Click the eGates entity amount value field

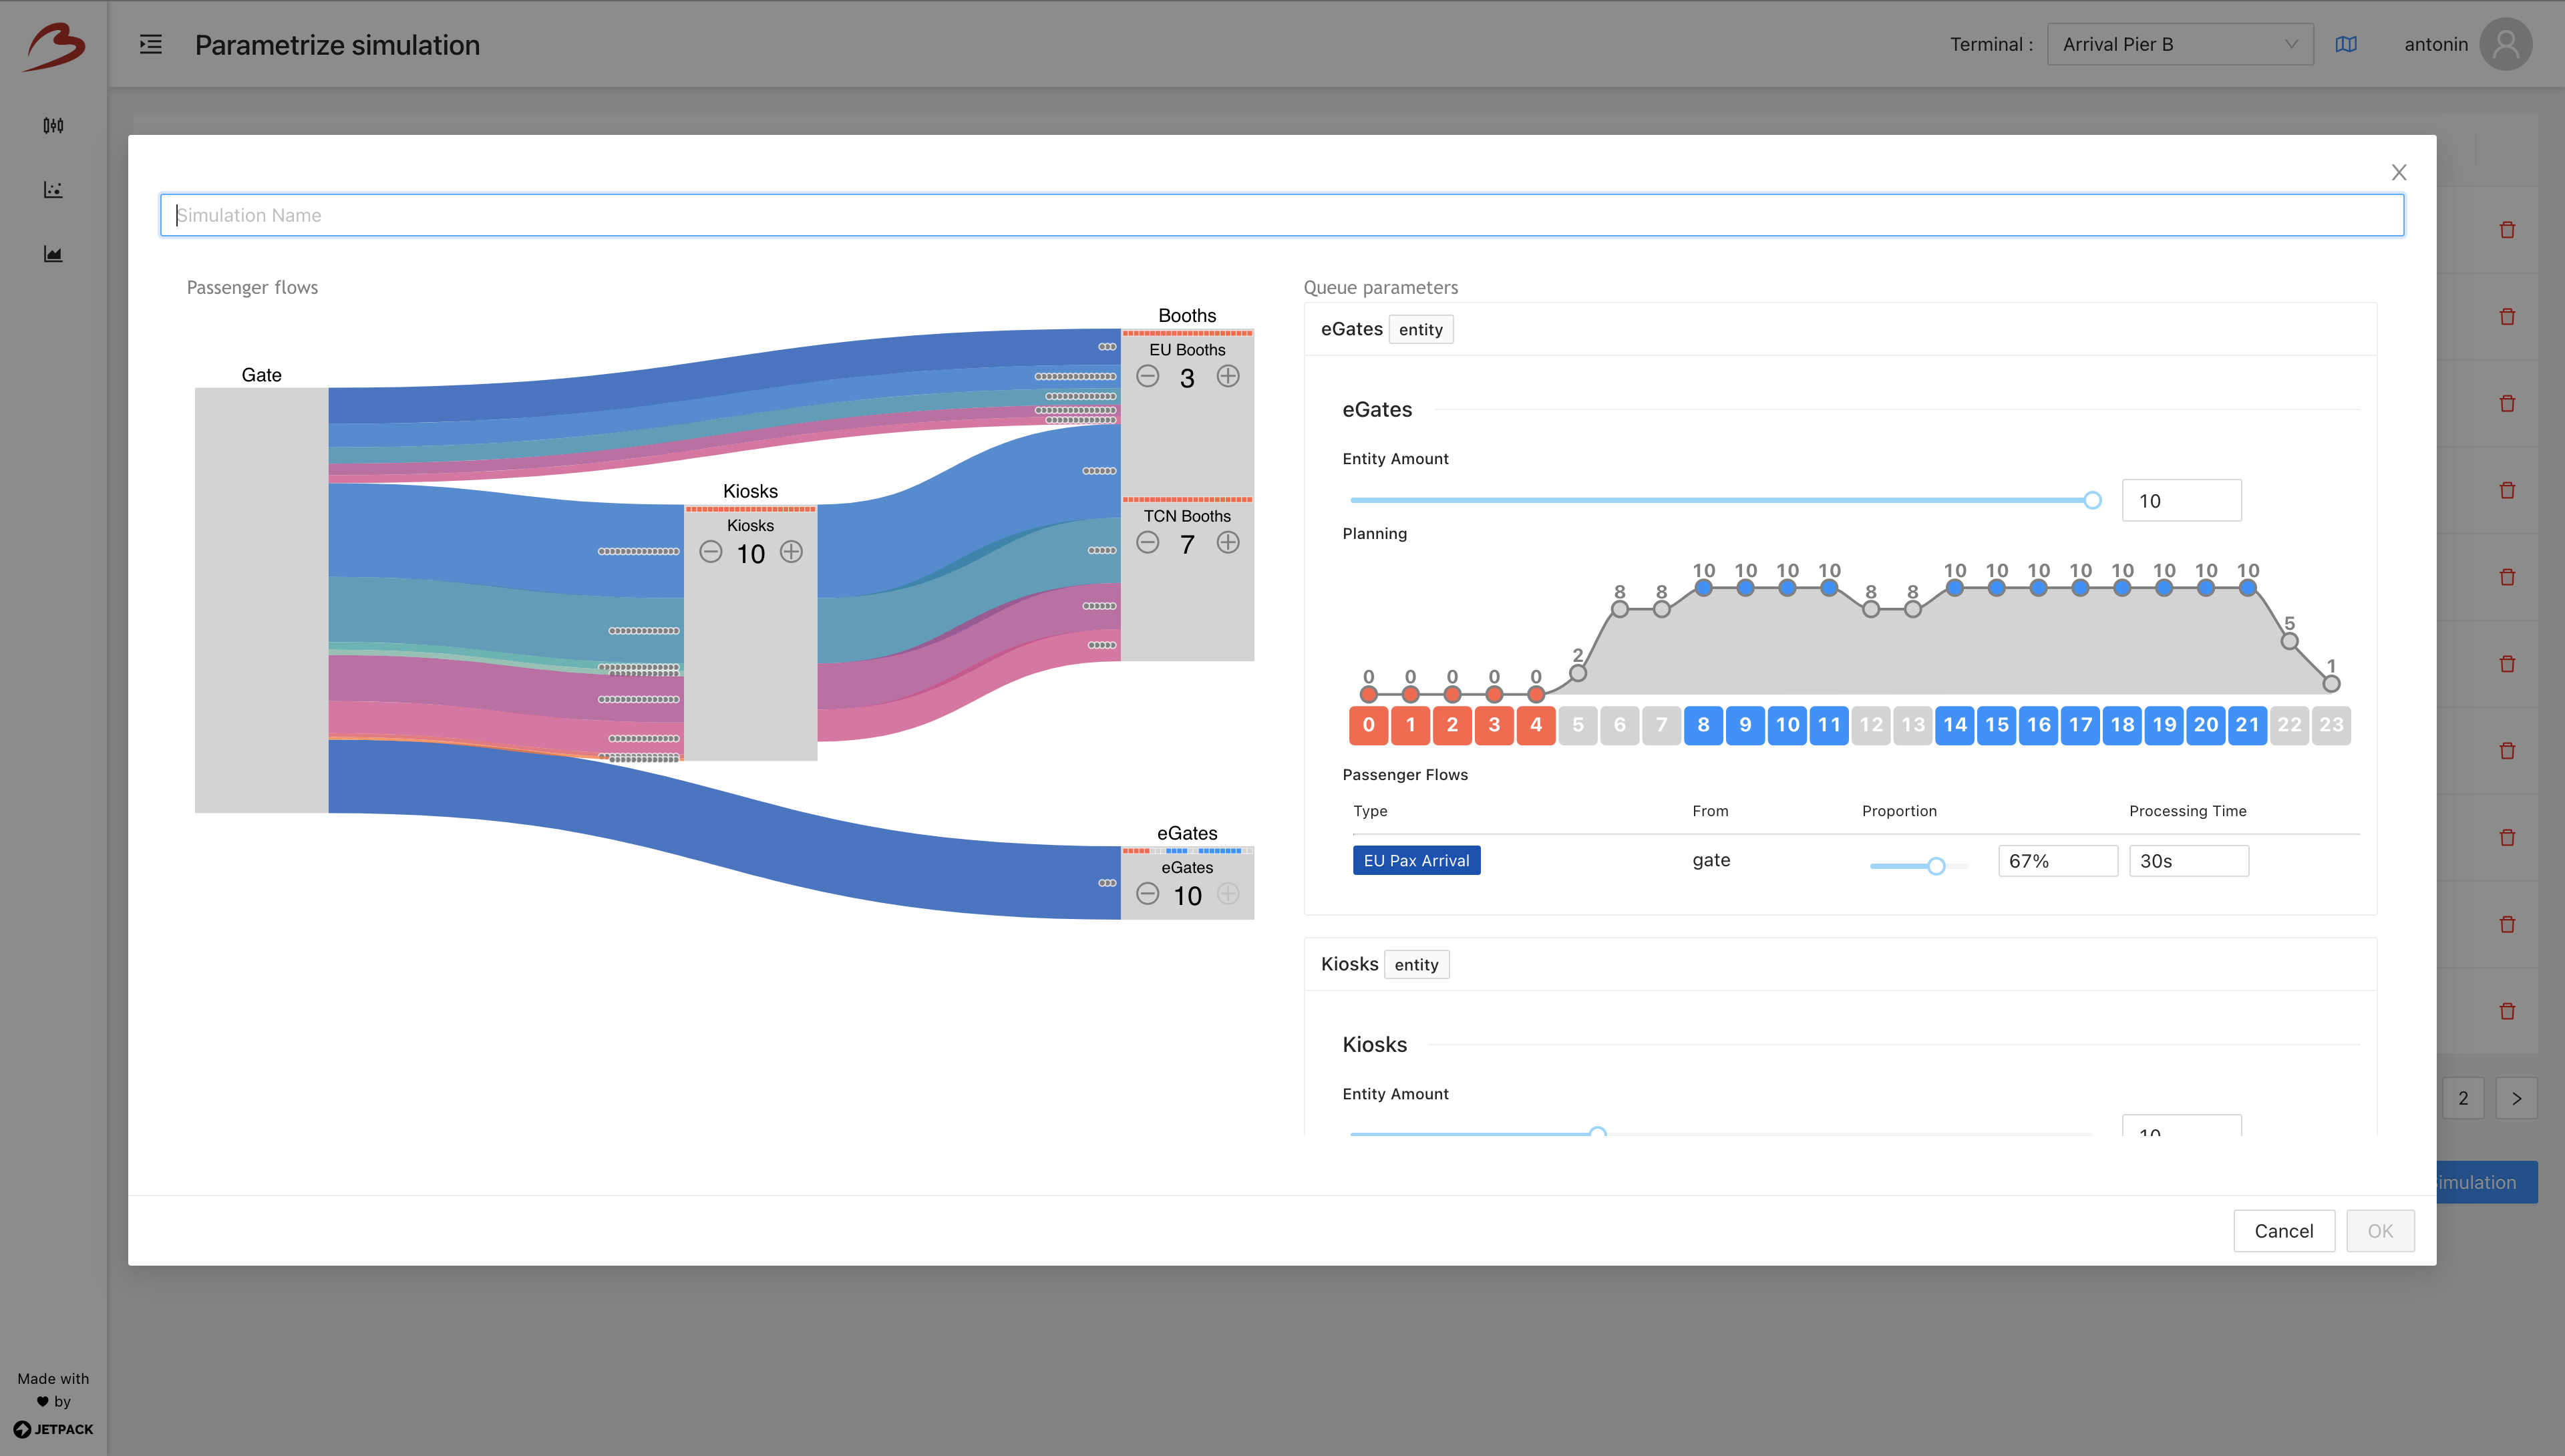[2181, 500]
